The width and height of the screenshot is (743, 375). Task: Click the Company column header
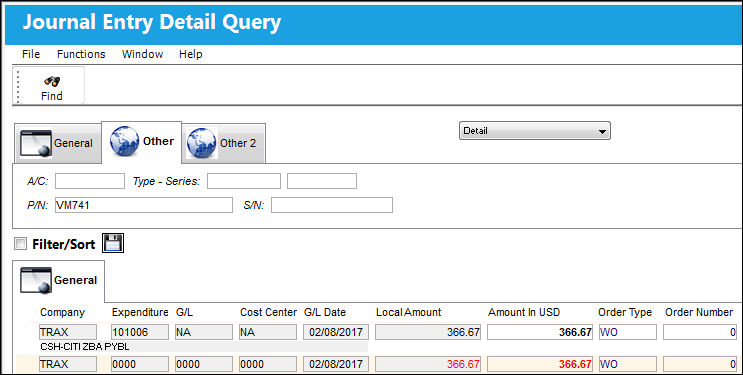[63, 312]
